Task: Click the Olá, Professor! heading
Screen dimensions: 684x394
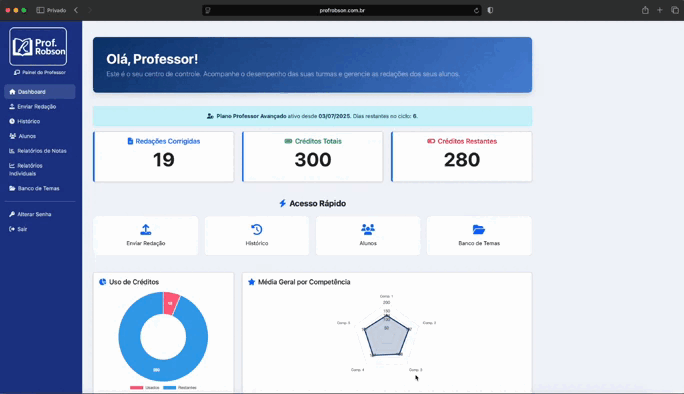Action: (152, 59)
